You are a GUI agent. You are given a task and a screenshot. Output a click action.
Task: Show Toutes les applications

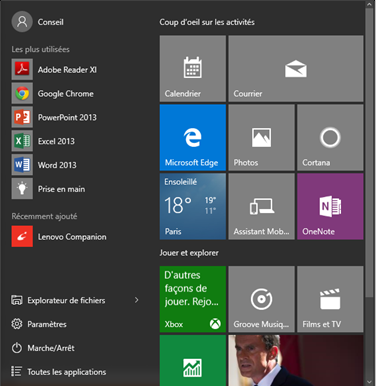click(x=59, y=372)
